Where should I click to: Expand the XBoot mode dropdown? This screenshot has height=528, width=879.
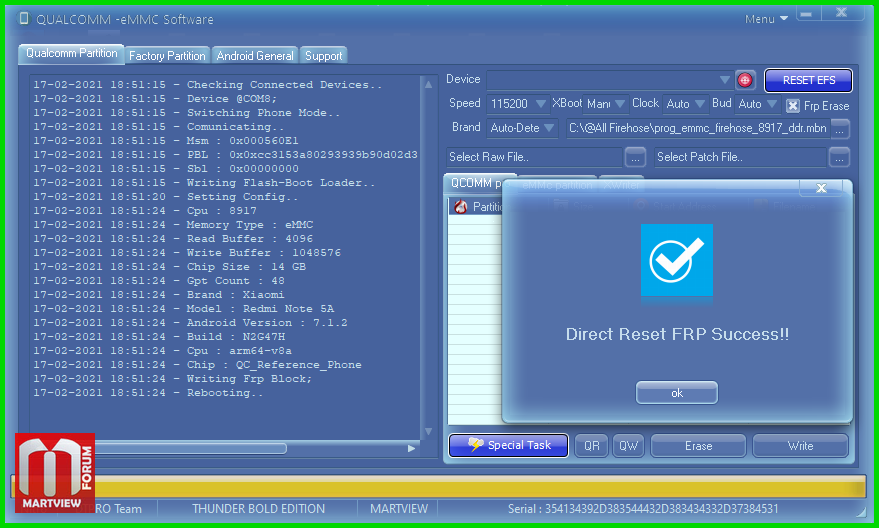[x=619, y=104]
